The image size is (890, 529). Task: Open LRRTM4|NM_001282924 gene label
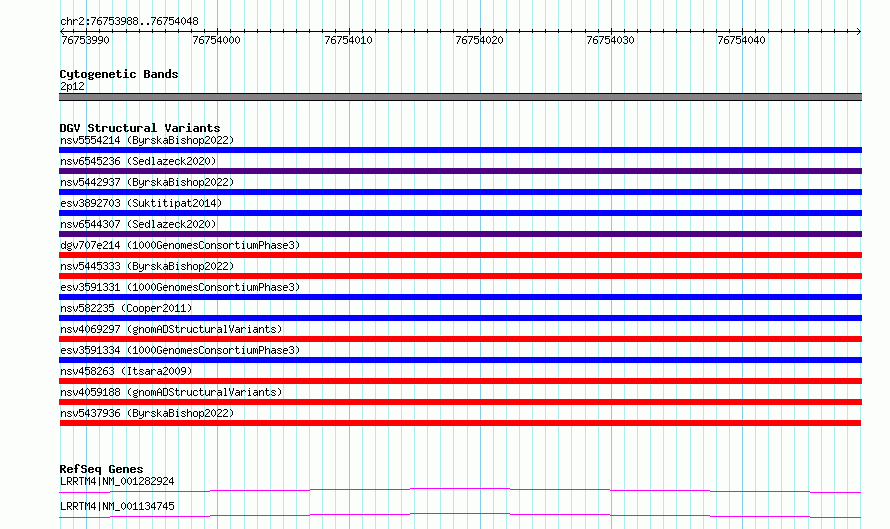117,481
